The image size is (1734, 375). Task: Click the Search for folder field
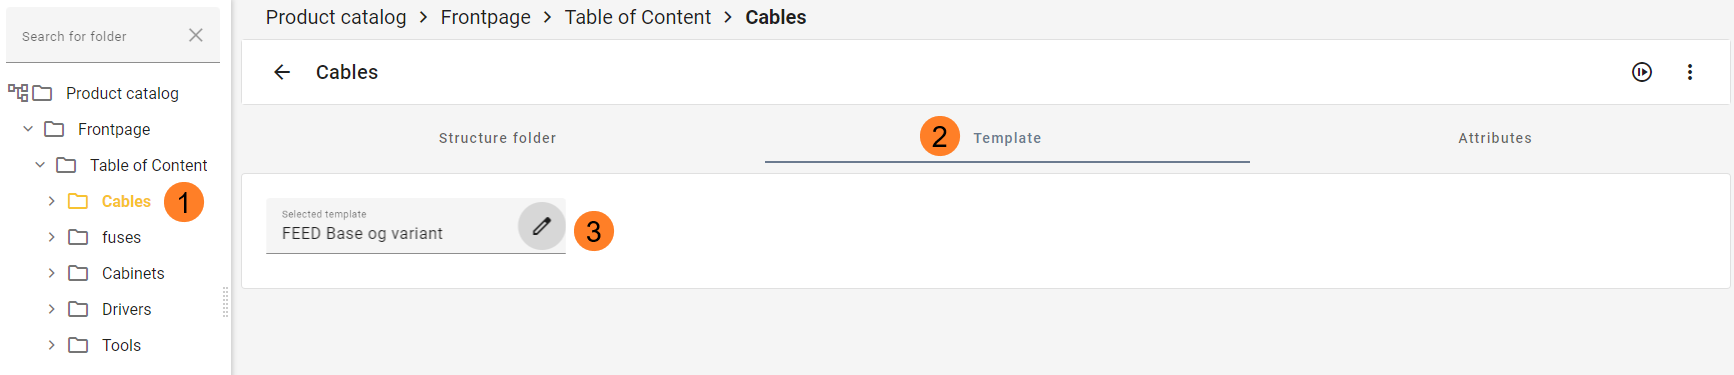[x=100, y=36]
